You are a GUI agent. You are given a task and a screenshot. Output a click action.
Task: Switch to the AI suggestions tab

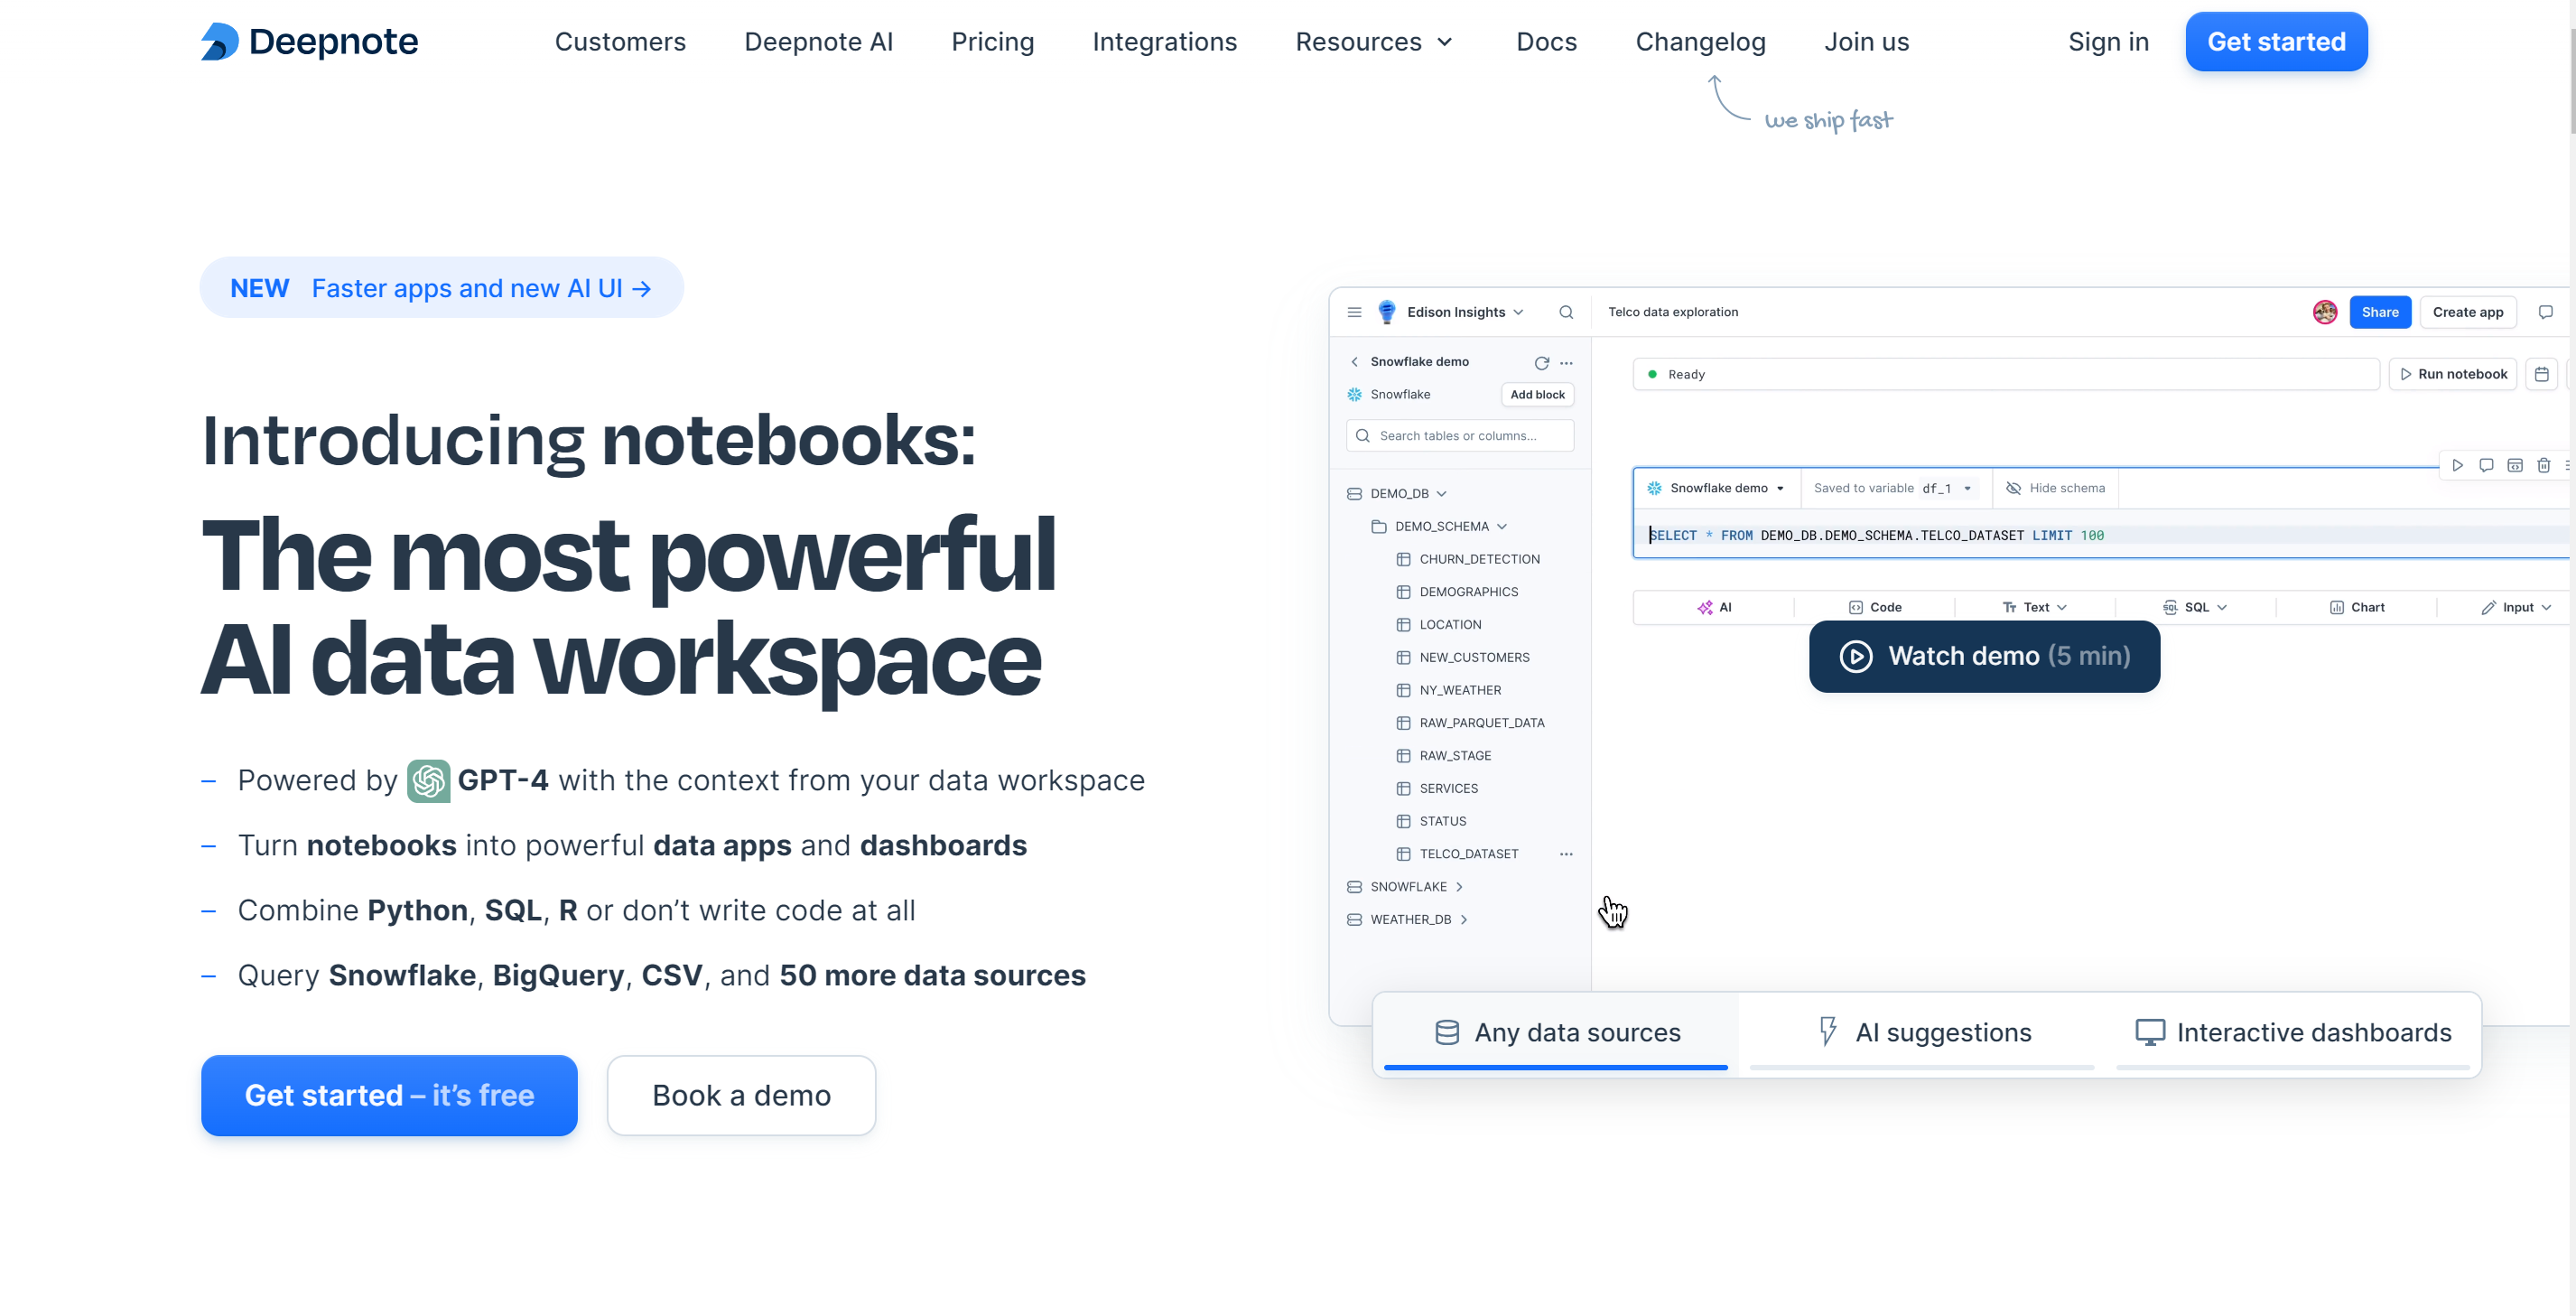click(x=1921, y=1032)
